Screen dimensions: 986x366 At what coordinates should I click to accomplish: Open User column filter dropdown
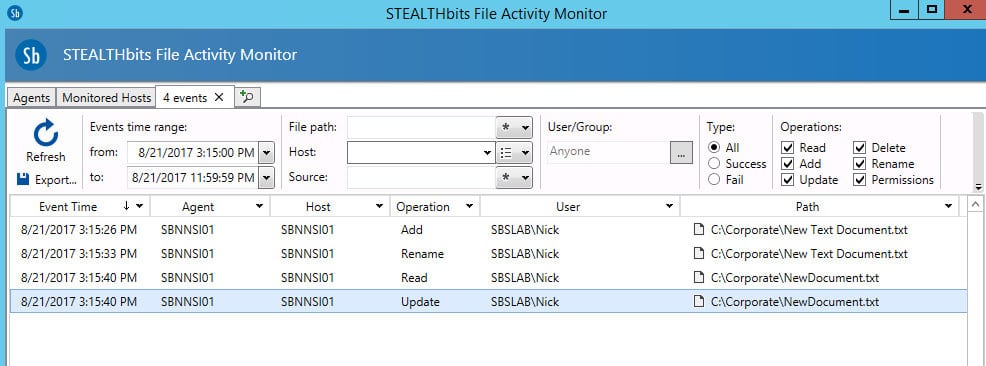[669, 206]
